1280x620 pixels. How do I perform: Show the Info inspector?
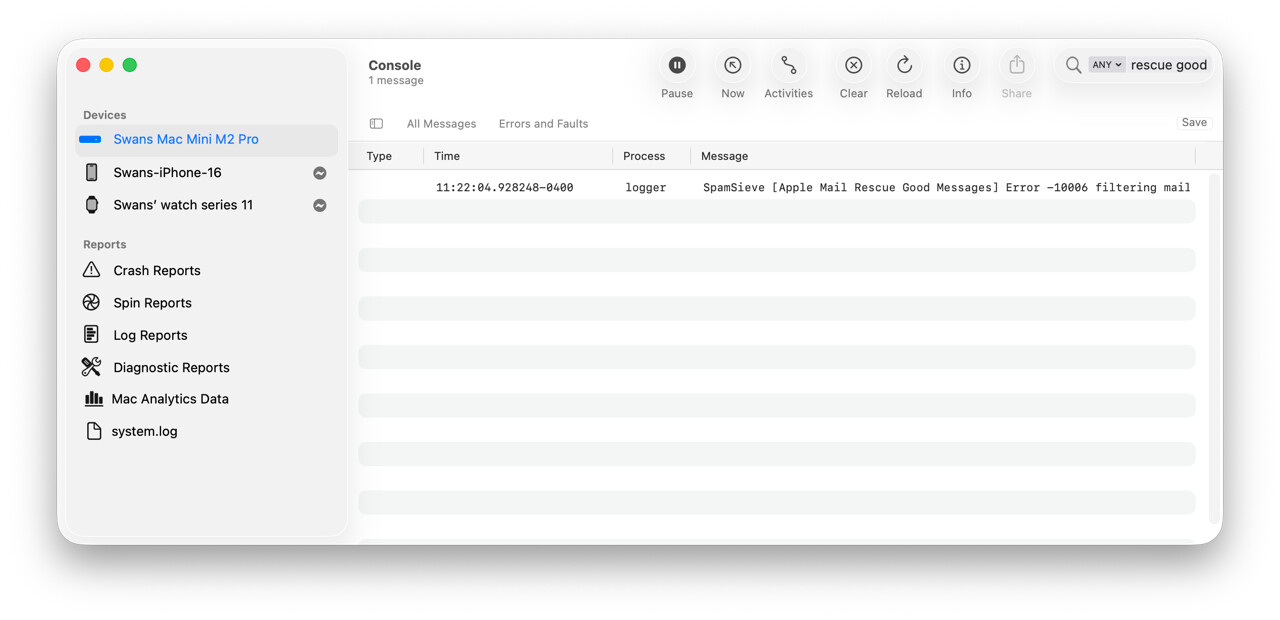pos(961,66)
